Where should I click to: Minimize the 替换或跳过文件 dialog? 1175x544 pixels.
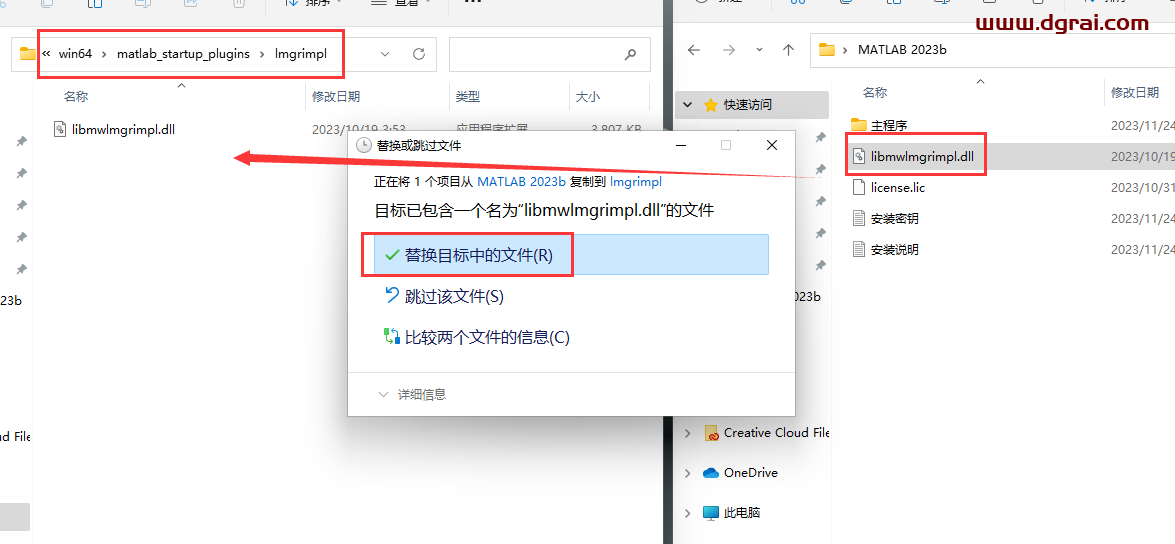click(x=680, y=145)
